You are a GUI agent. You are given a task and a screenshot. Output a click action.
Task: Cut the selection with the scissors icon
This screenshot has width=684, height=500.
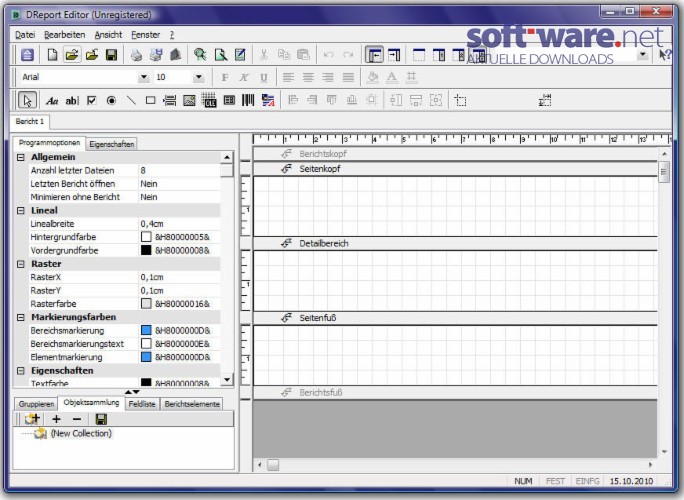pyautogui.click(x=263, y=55)
